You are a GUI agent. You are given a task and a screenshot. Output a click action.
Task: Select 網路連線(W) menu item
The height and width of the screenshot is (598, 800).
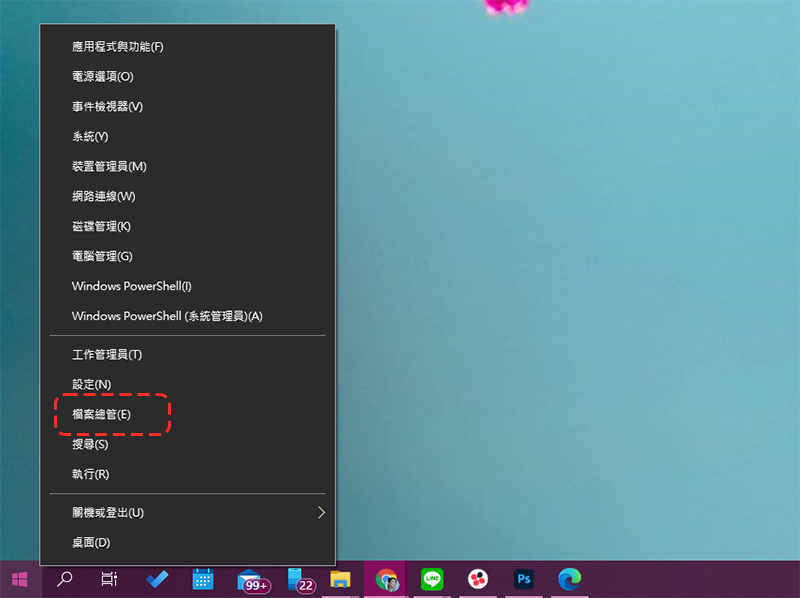(187, 196)
